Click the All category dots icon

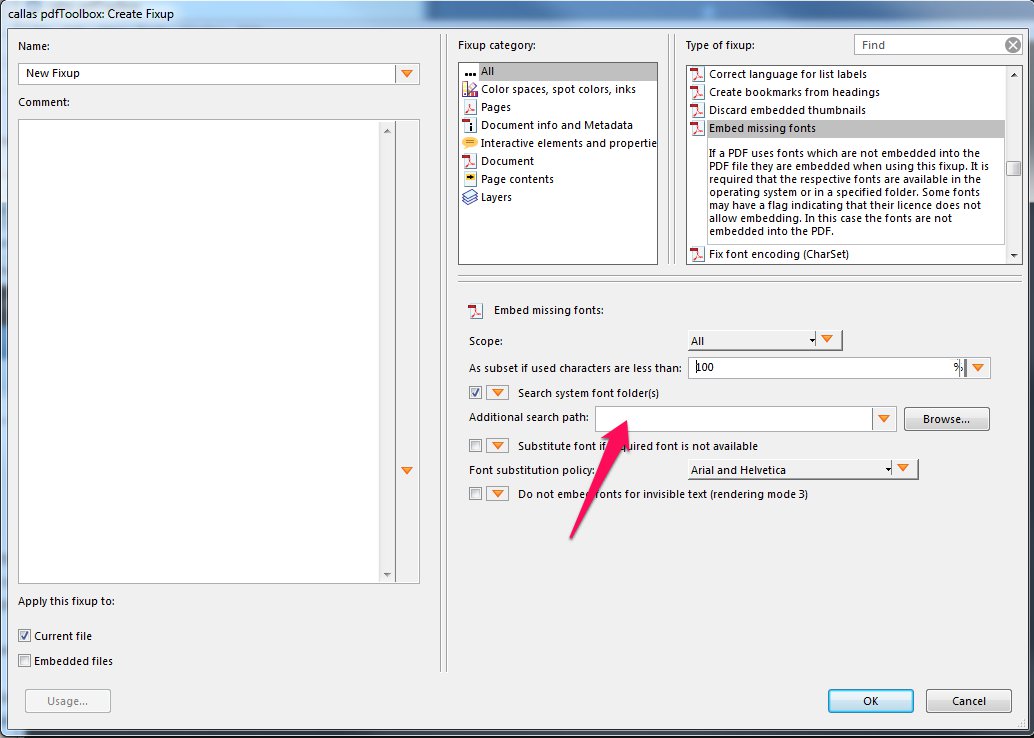tap(470, 72)
